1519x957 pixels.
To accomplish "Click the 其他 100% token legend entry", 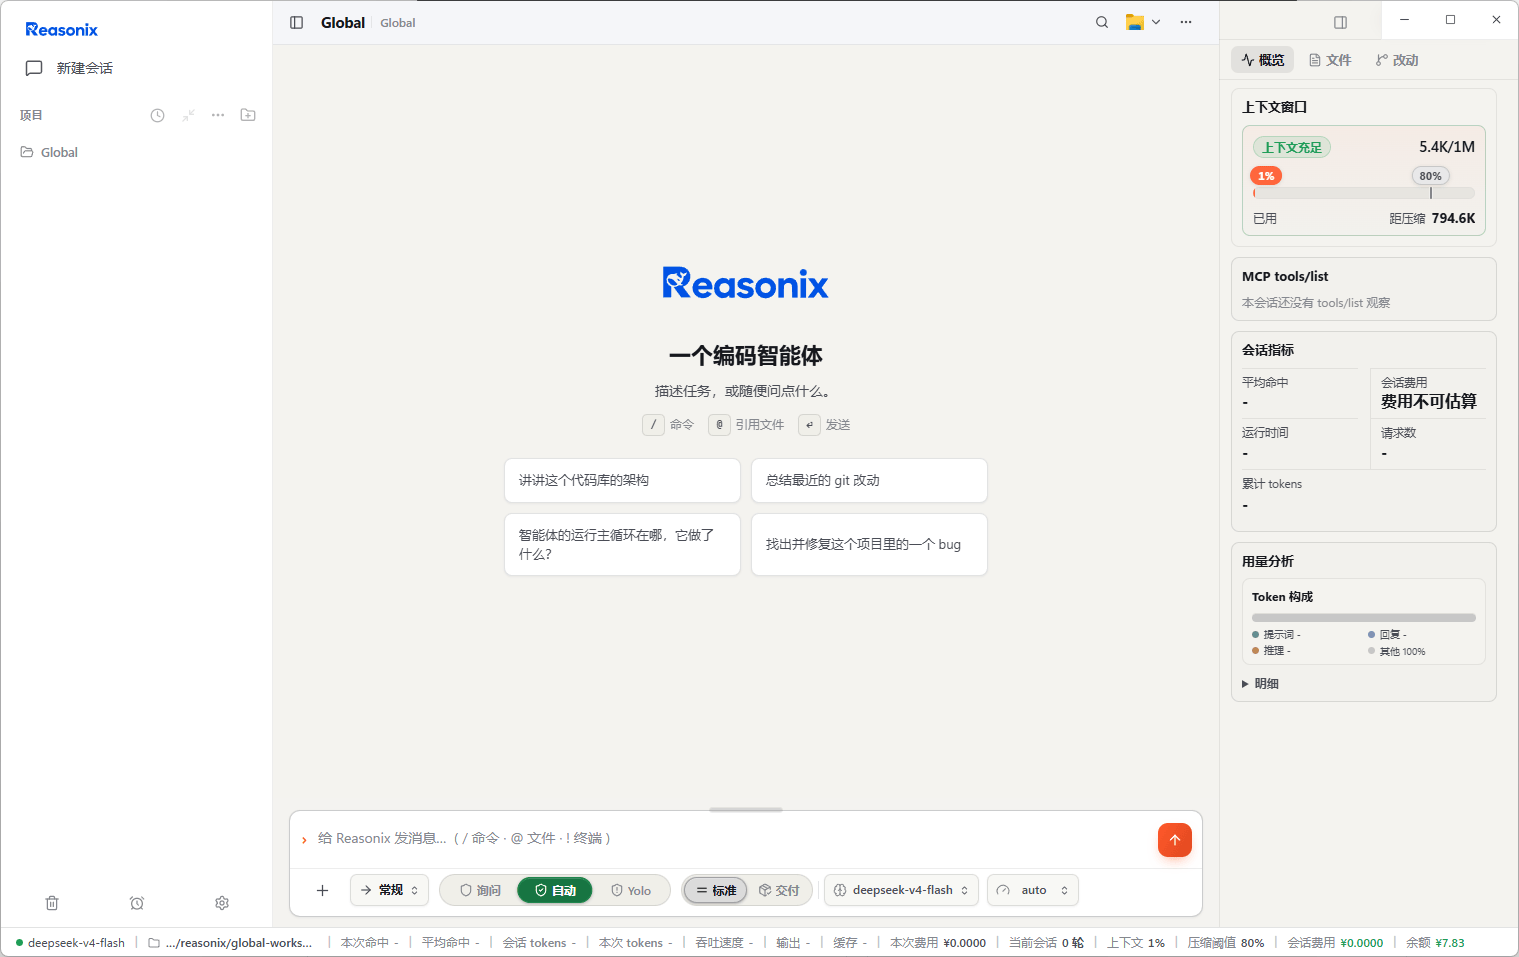I will (1397, 652).
